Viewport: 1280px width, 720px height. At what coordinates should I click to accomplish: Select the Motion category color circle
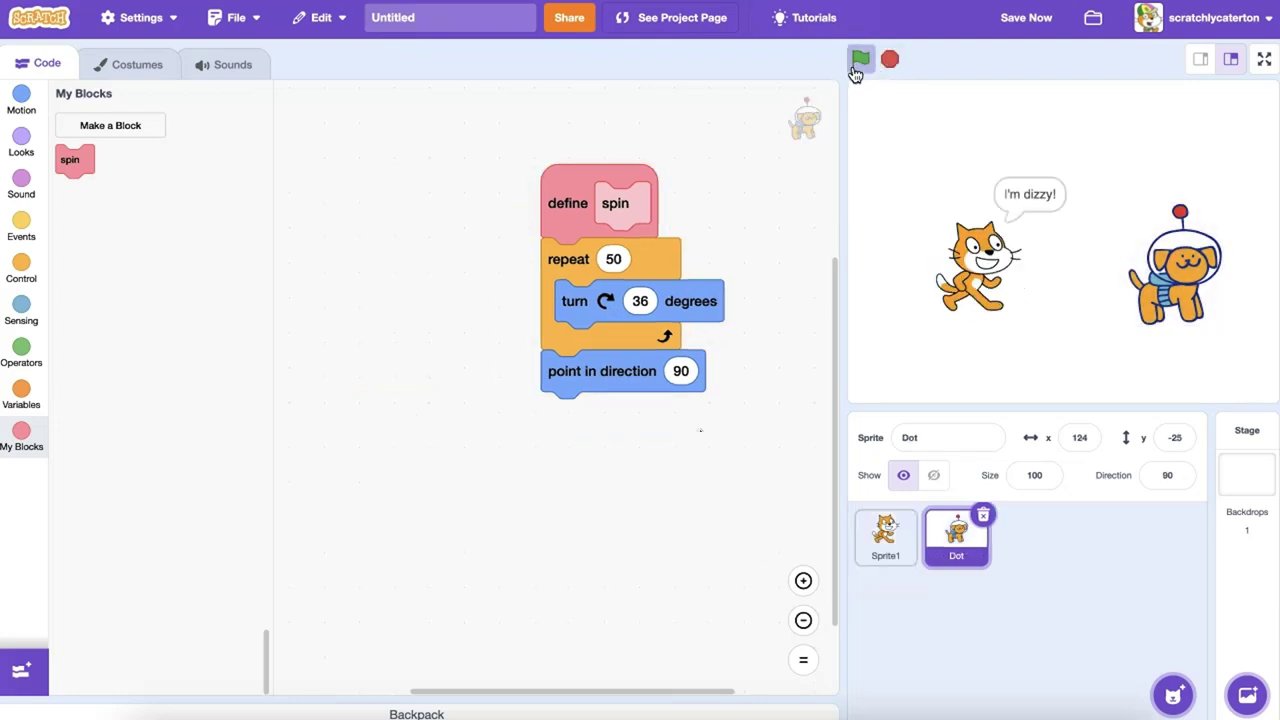[21, 94]
